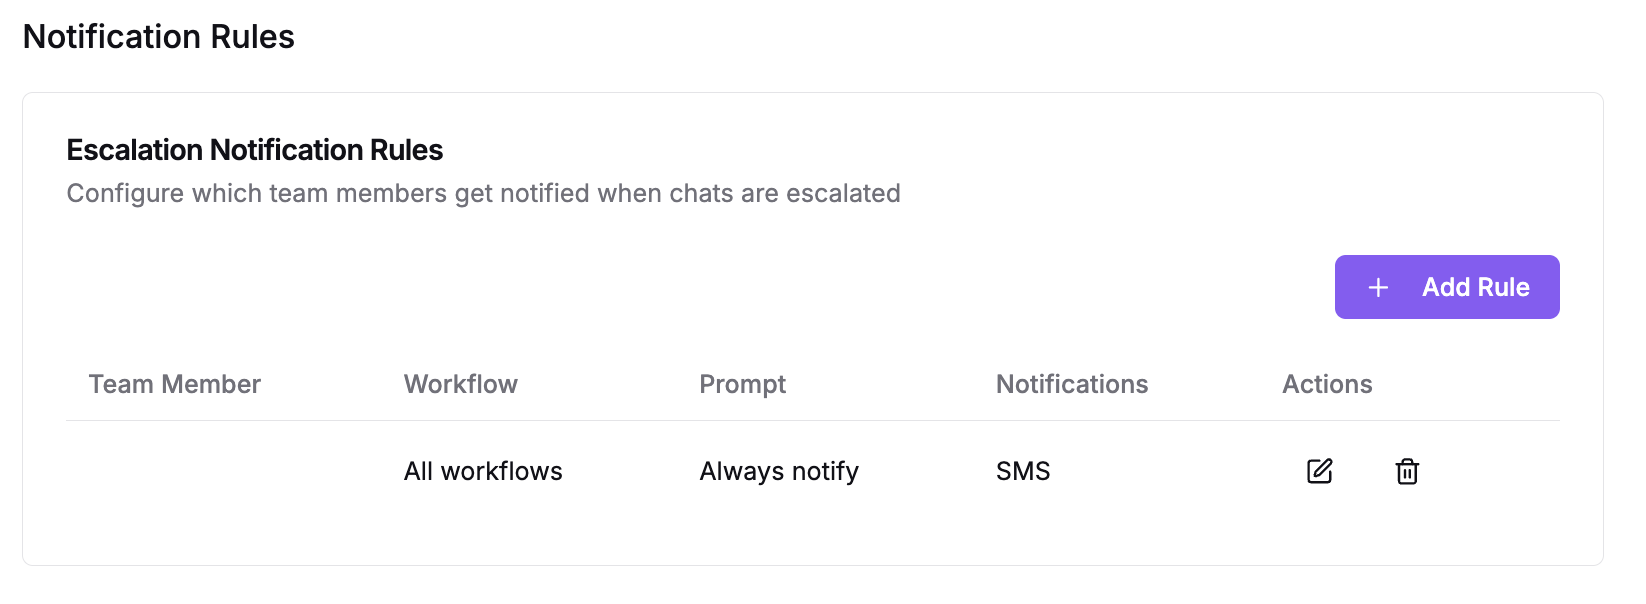Select the All workflows cell in the table
Viewport: 1646px width, 604px height.
point(483,471)
